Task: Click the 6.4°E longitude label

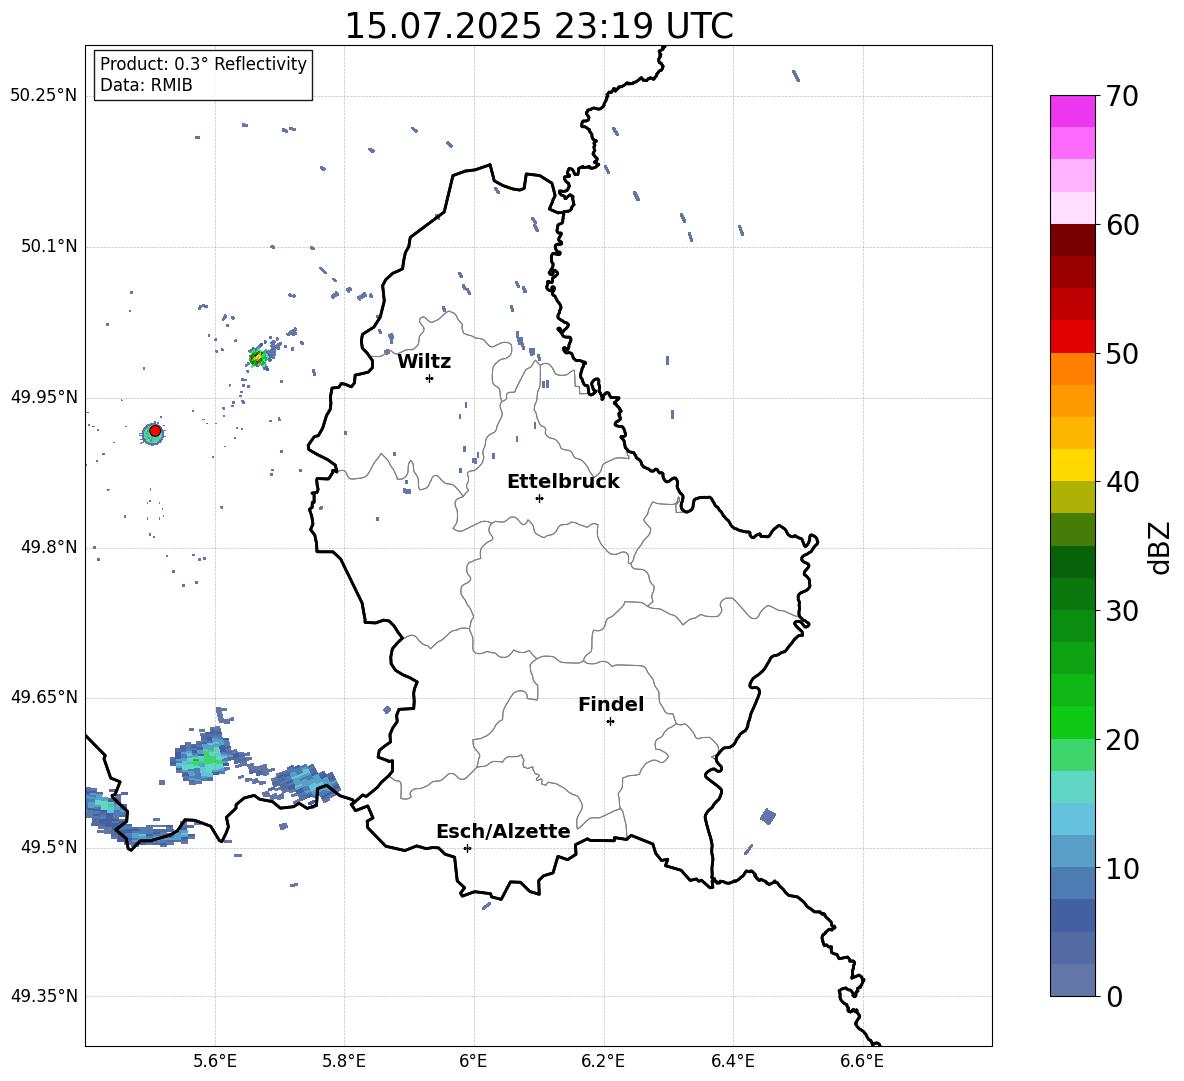Action: pyautogui.click(x=733, y=1061)
